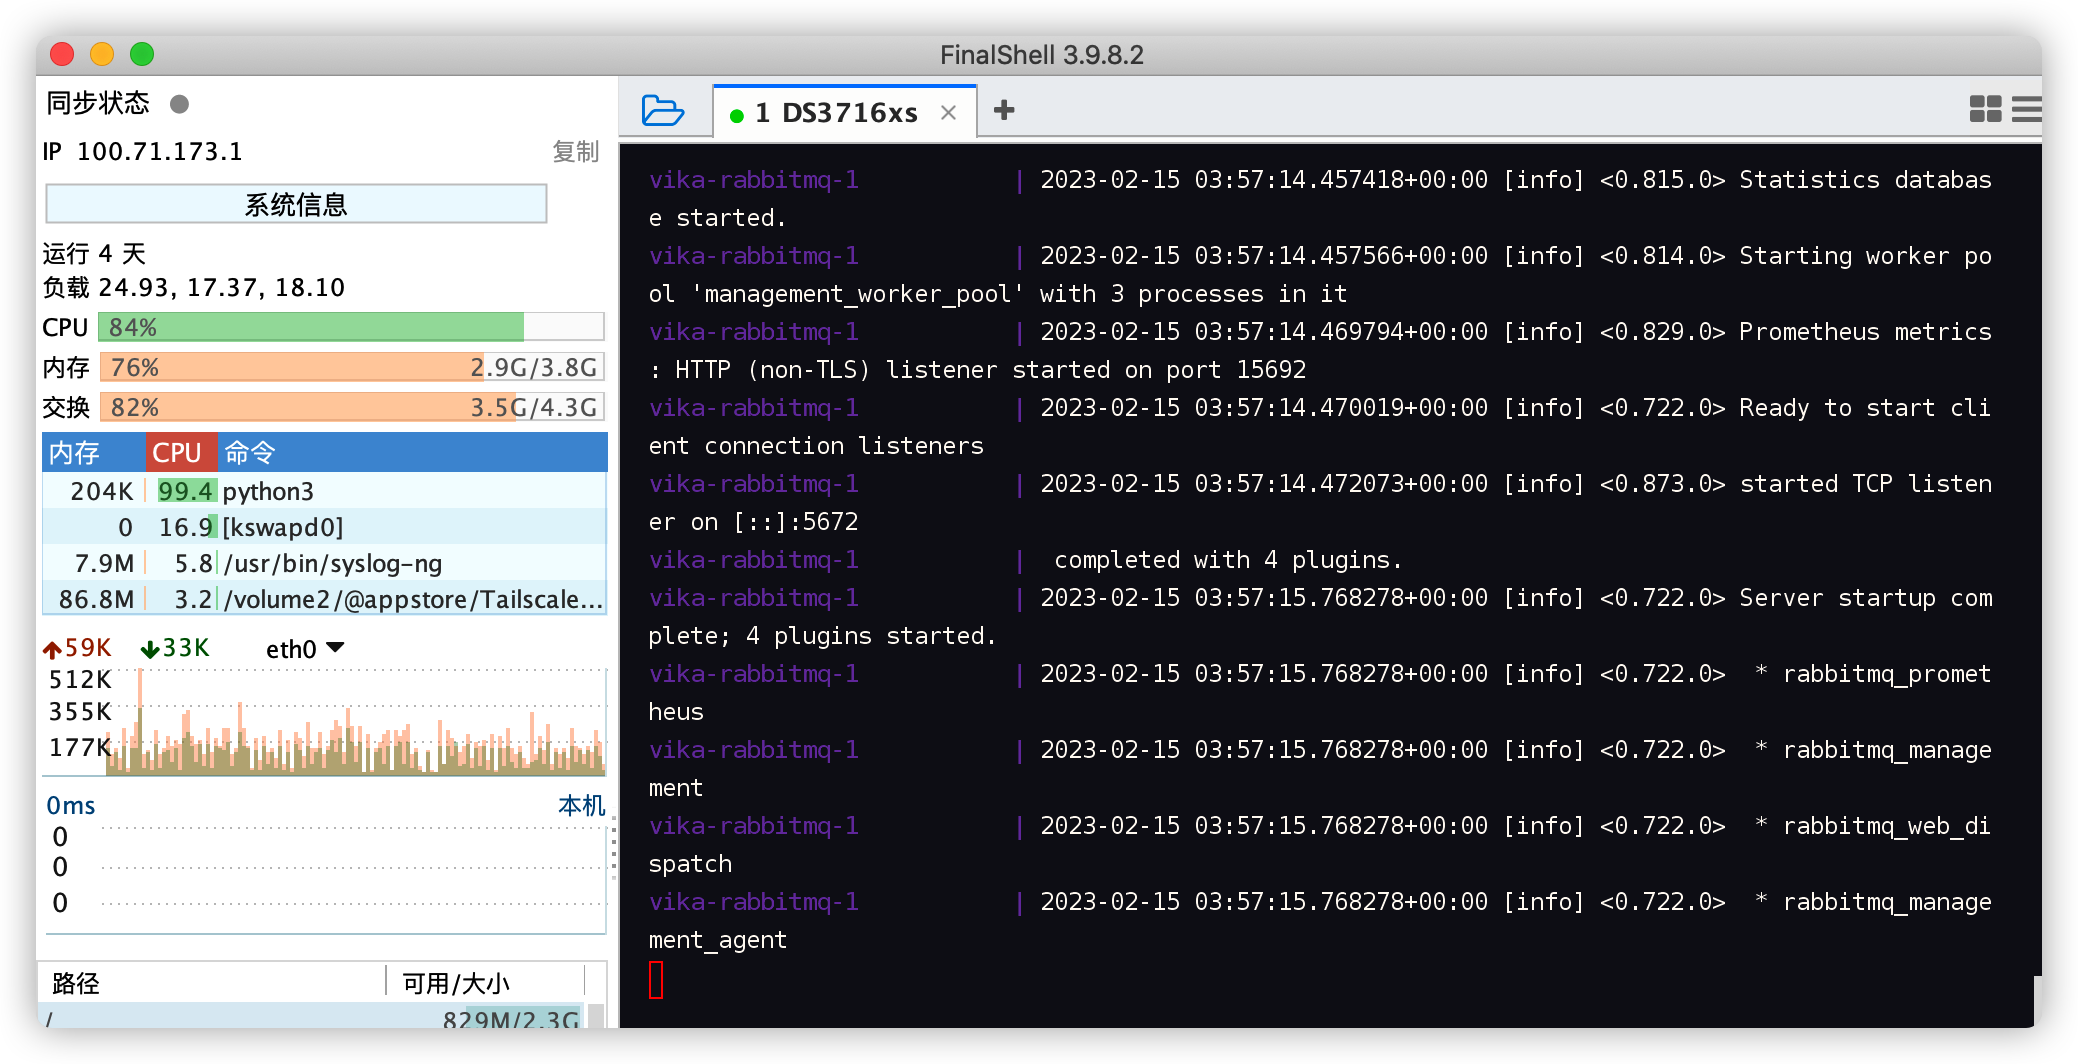Click the FinalShell 3.9.8.2 title bar
Image resolution: width=2078 pixels, height=1064 pixels.
pos(1041,55)
